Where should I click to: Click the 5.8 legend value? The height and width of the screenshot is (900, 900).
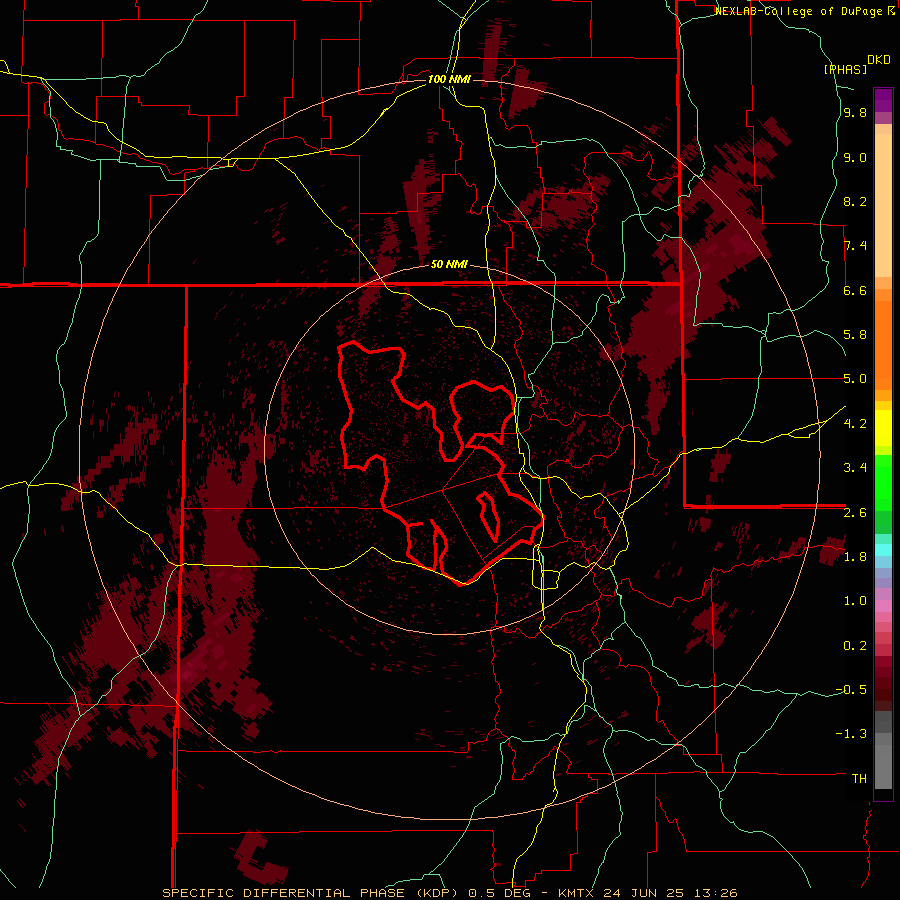tap(855, 335)
